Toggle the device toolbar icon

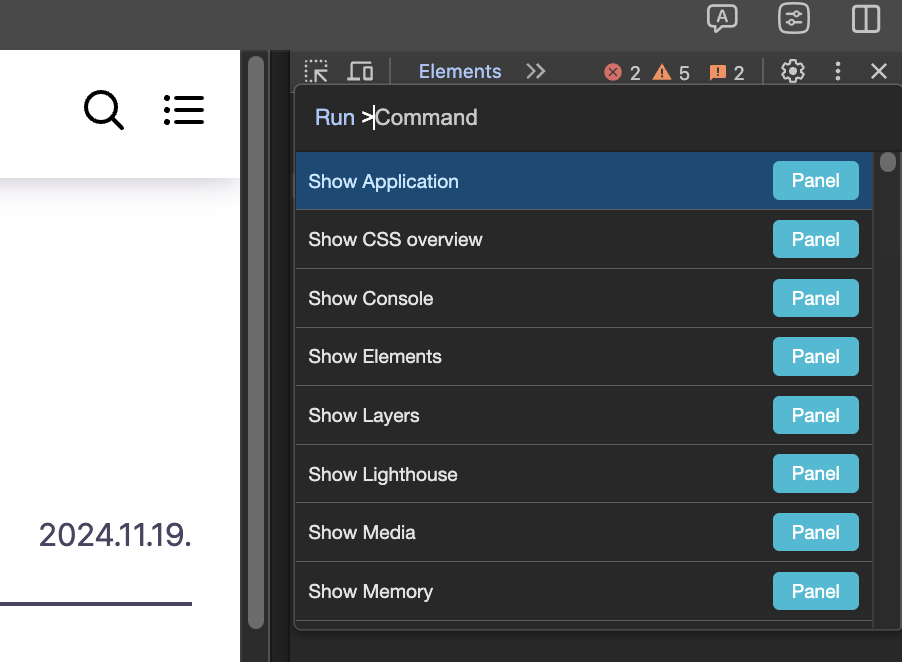tap(360, 71)
